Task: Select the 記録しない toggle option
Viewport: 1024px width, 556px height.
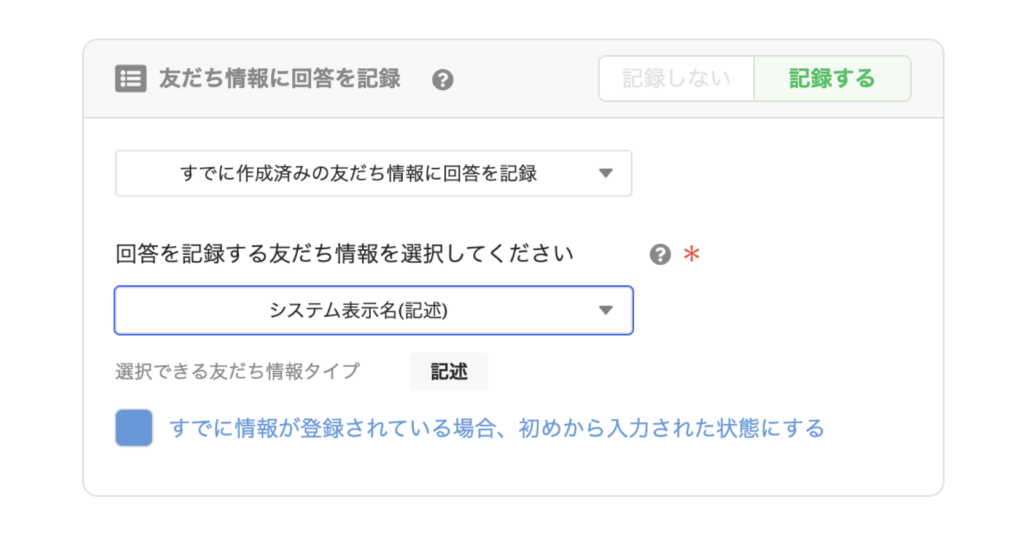Action: tap(677, 78)
